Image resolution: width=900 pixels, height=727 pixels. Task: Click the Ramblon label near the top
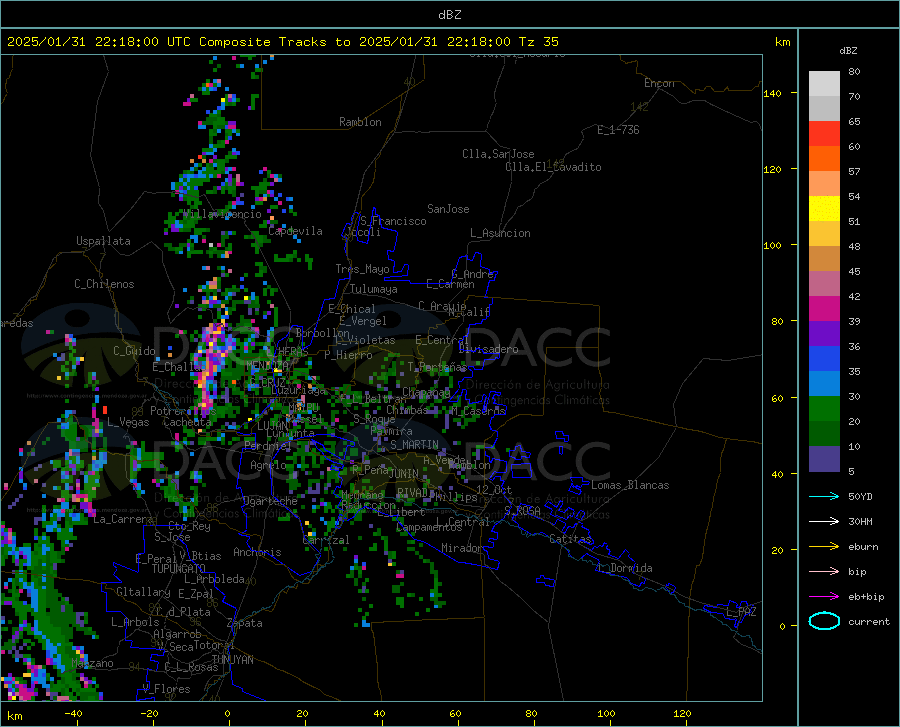tap(360, 122)
